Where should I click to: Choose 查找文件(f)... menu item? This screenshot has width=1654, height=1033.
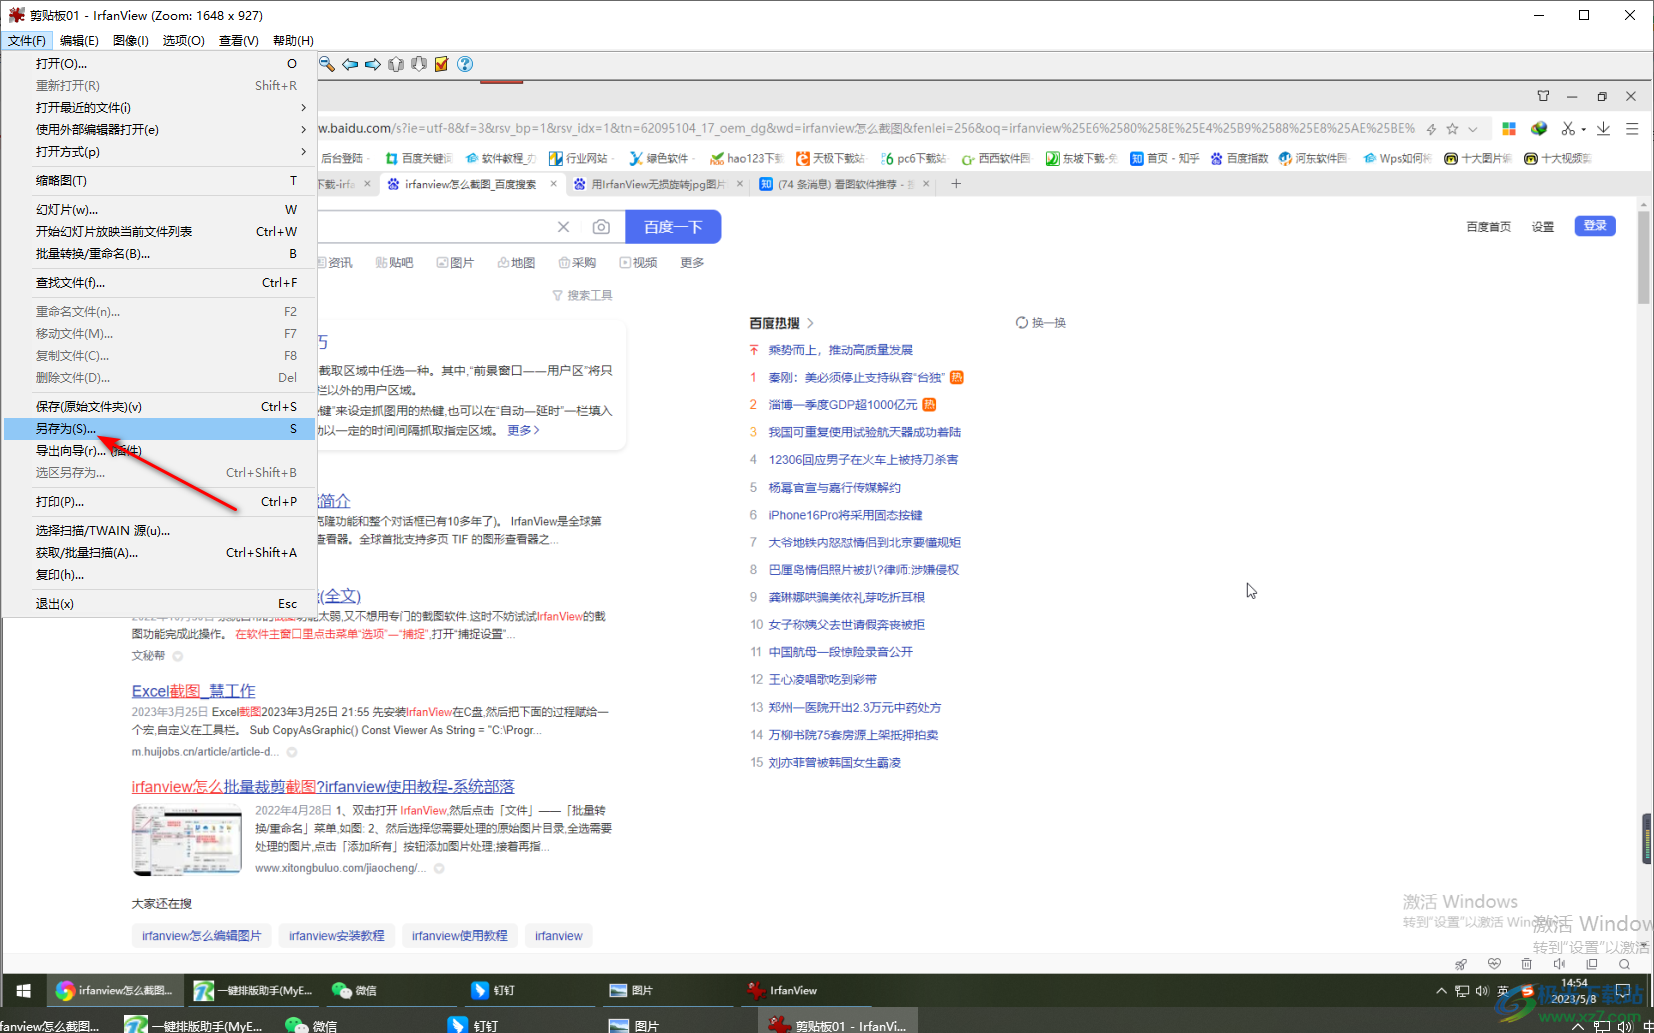pyautogui.click(x=160, y=282)
